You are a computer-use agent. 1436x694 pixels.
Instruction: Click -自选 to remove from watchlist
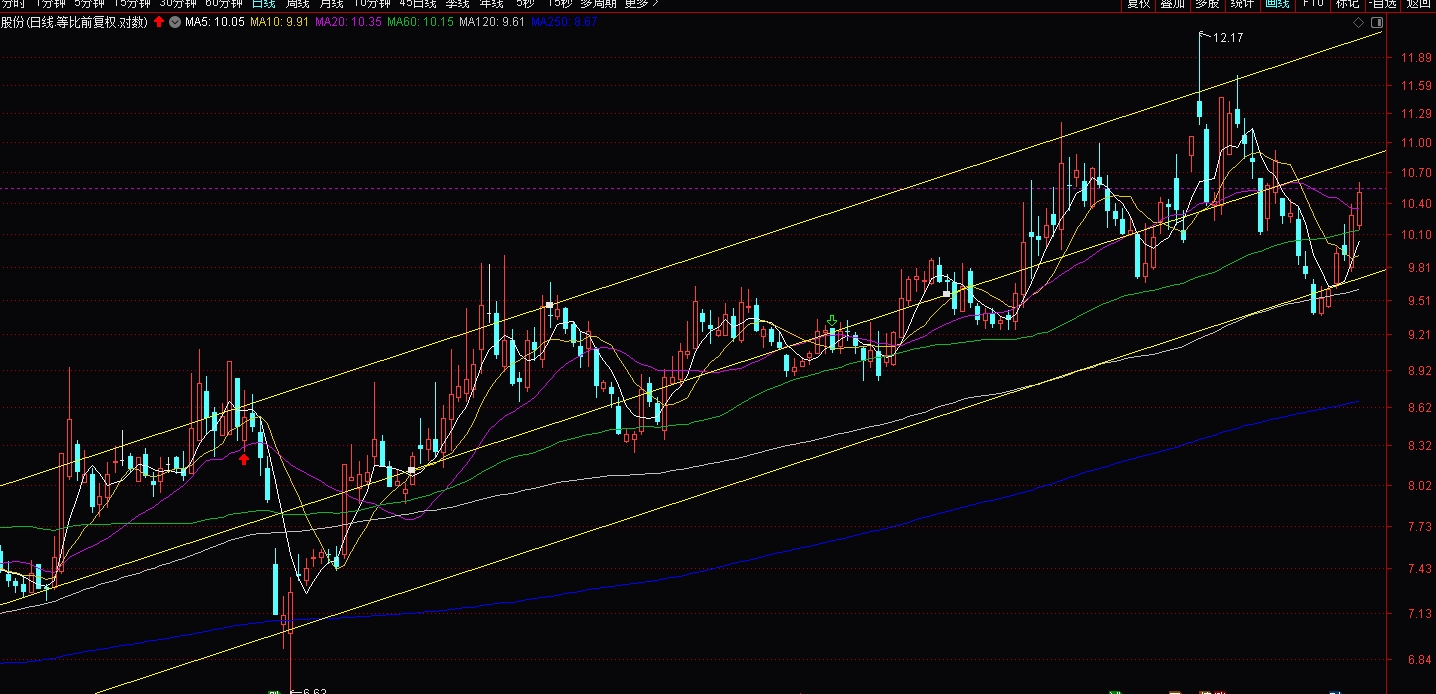pyautogui.click(x=1383, y=4)
